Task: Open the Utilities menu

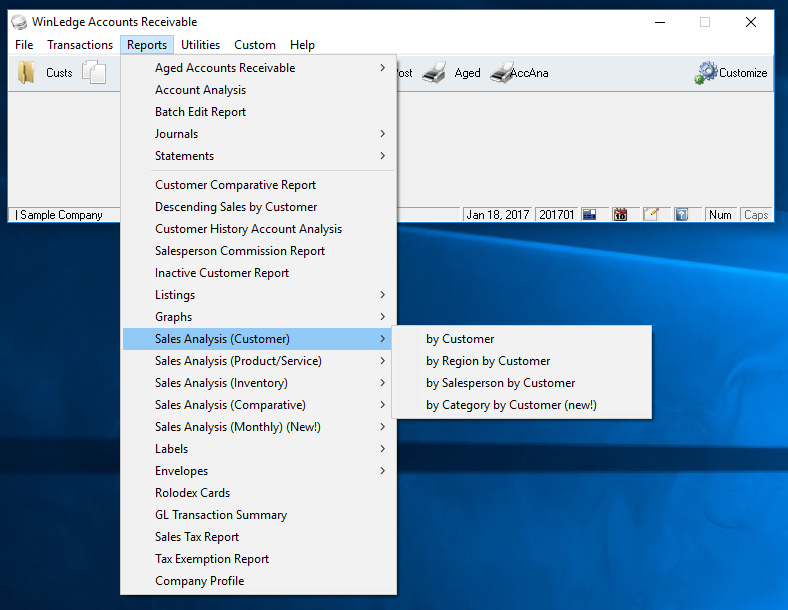Action: [x=200, y=45]
